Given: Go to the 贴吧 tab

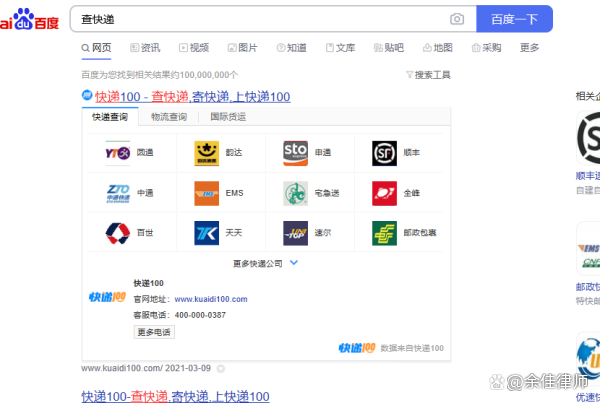Looking at the screenshot, I should pyautogui.click(x=389, y=48).
